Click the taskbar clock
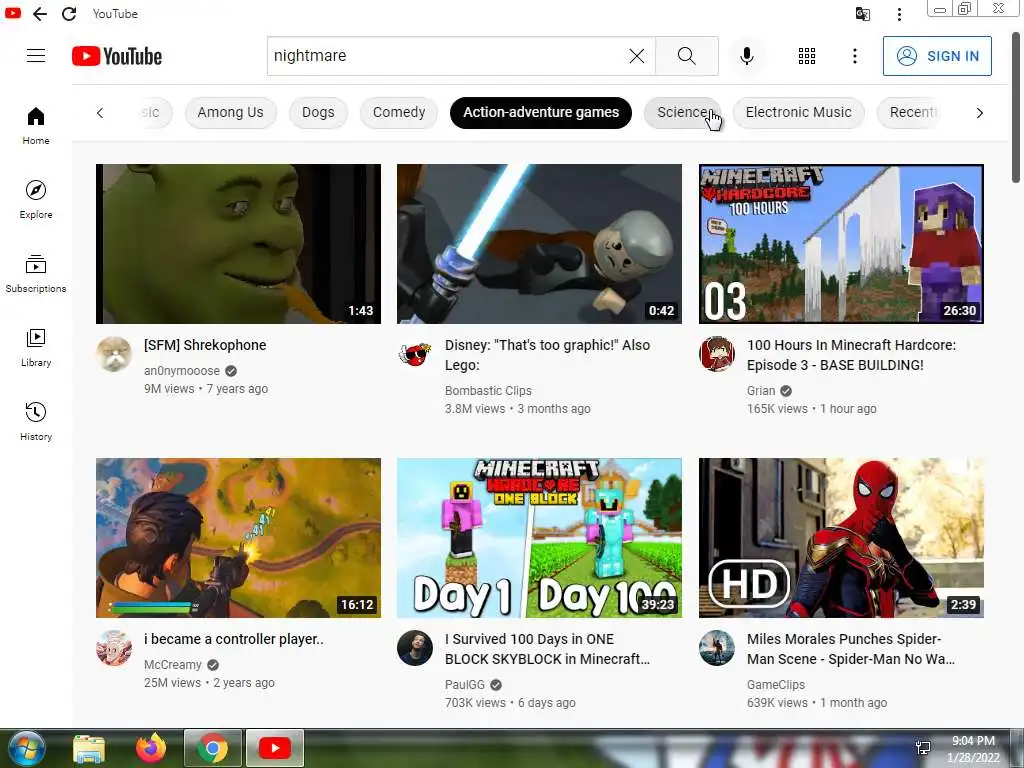This screenshot has height=768, width=1024. [x=973, y=749]
